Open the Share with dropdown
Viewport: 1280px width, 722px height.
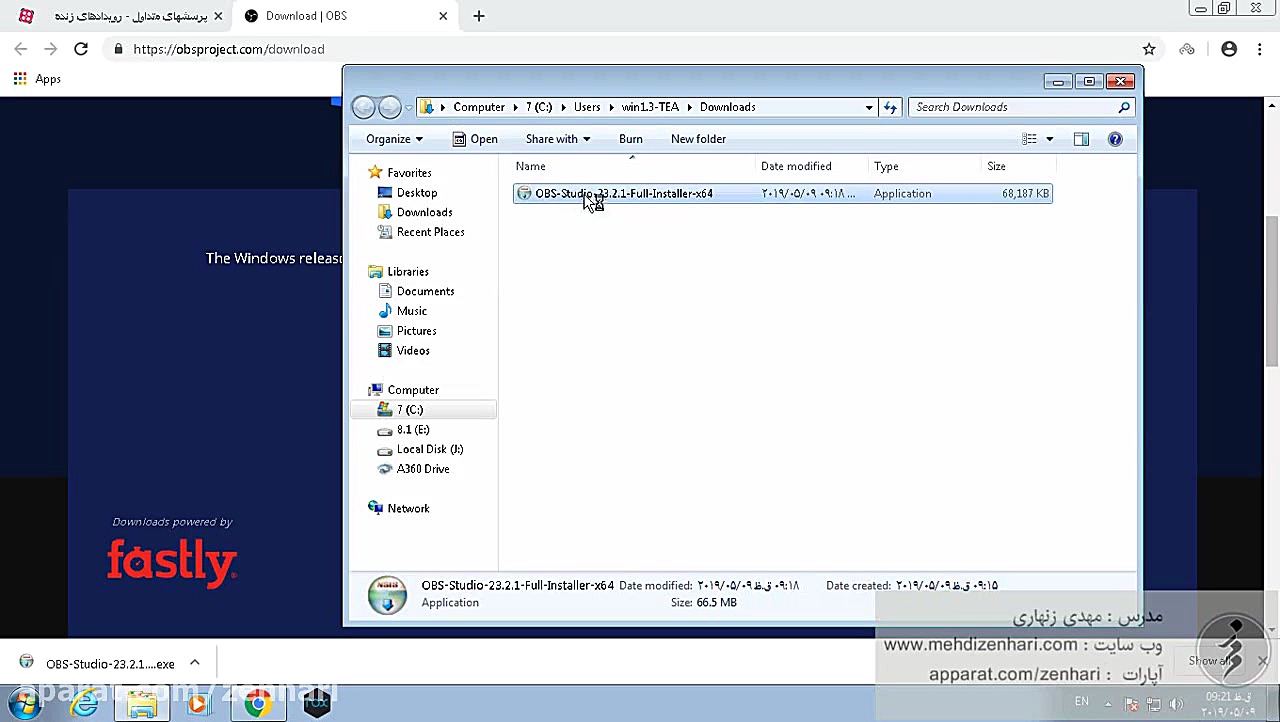tap(558, 139)
